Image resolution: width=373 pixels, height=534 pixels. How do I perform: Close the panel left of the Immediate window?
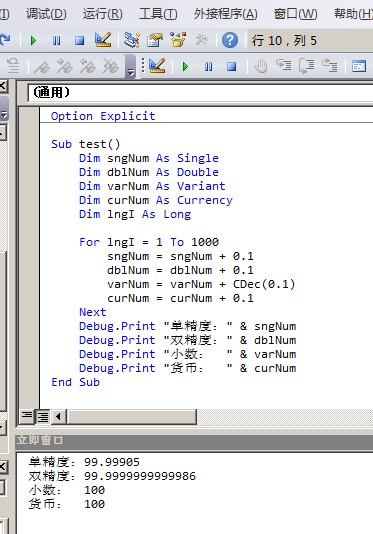coord(3,466)
